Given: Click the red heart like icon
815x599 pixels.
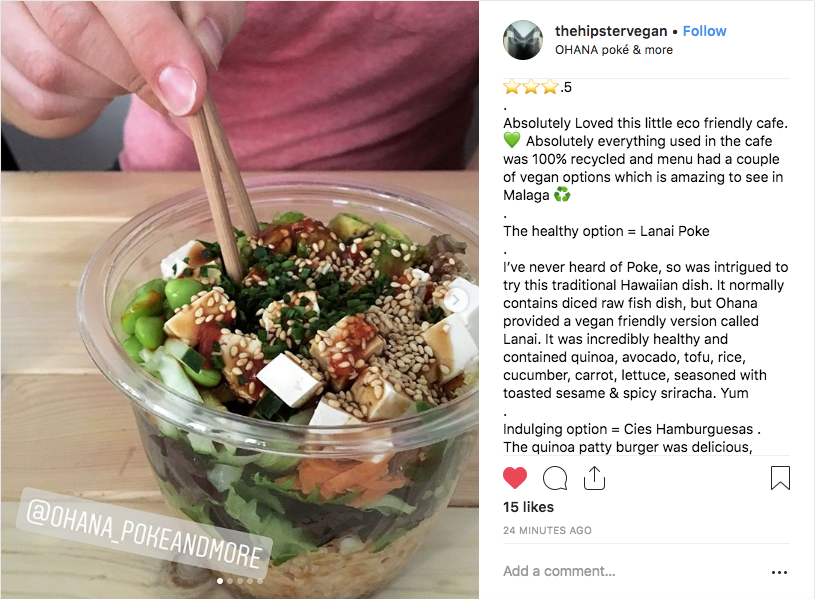Looking at the screenshot, I should (x=515, y=478).
